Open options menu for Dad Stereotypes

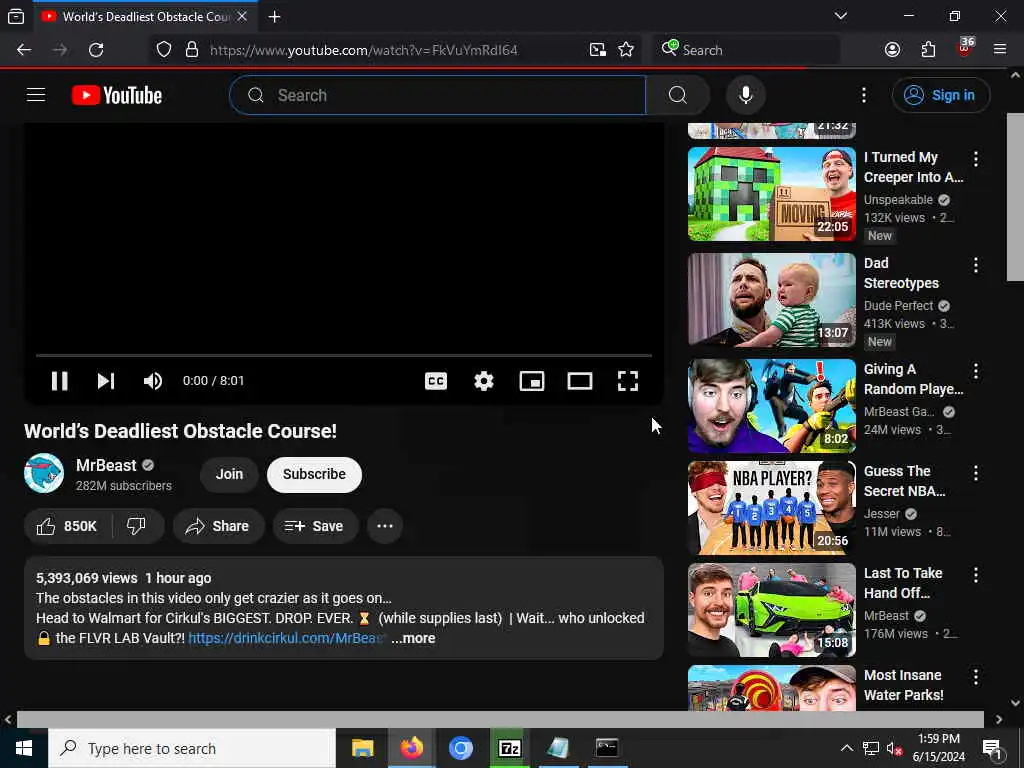click(x=976, y=264)
